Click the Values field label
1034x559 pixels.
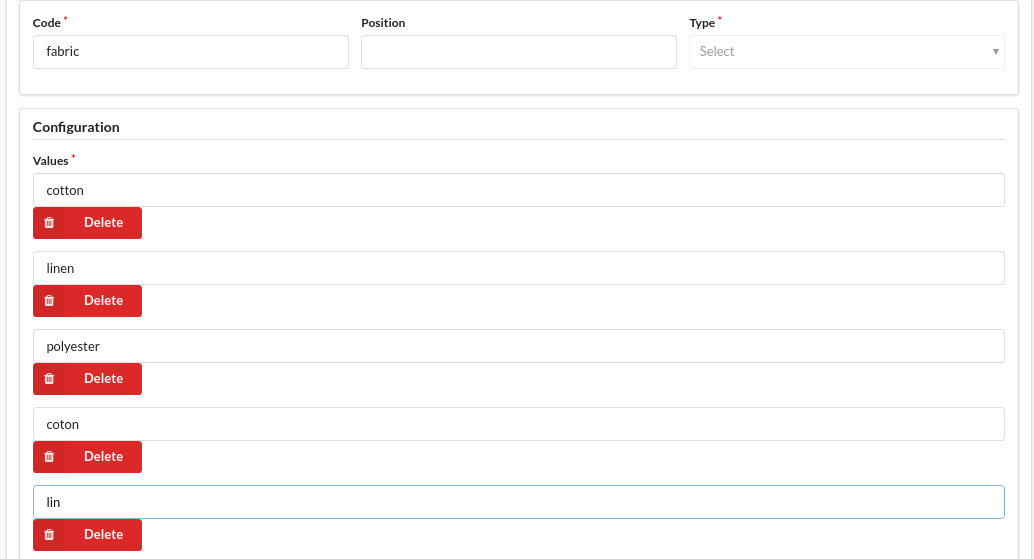click(x=51, y=161)
